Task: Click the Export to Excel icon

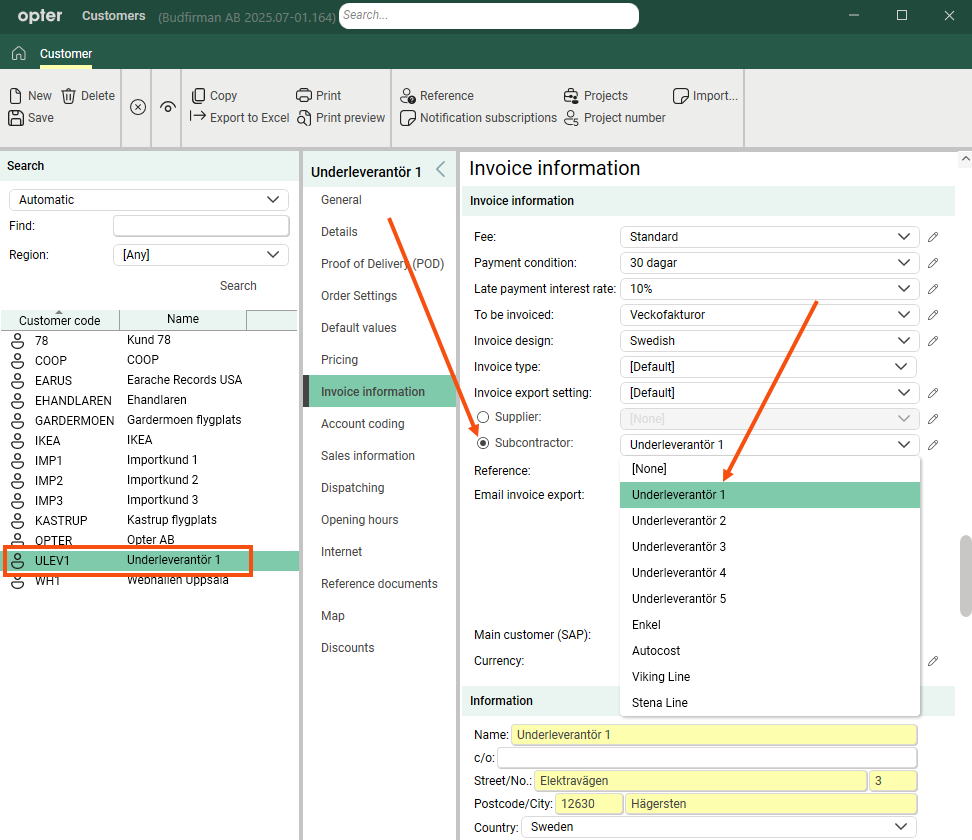Action: (x=198, y=118)
